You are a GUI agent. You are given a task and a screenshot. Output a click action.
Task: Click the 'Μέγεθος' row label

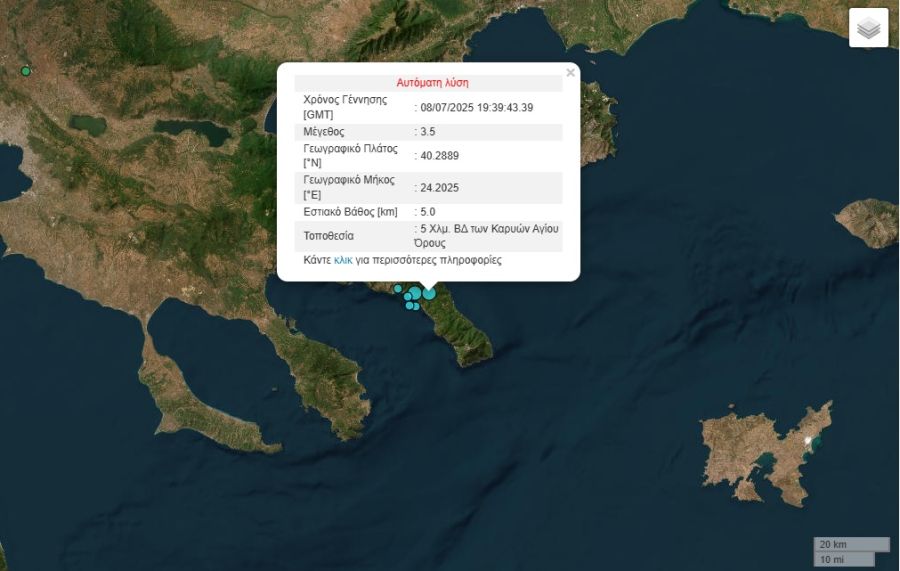323,132
